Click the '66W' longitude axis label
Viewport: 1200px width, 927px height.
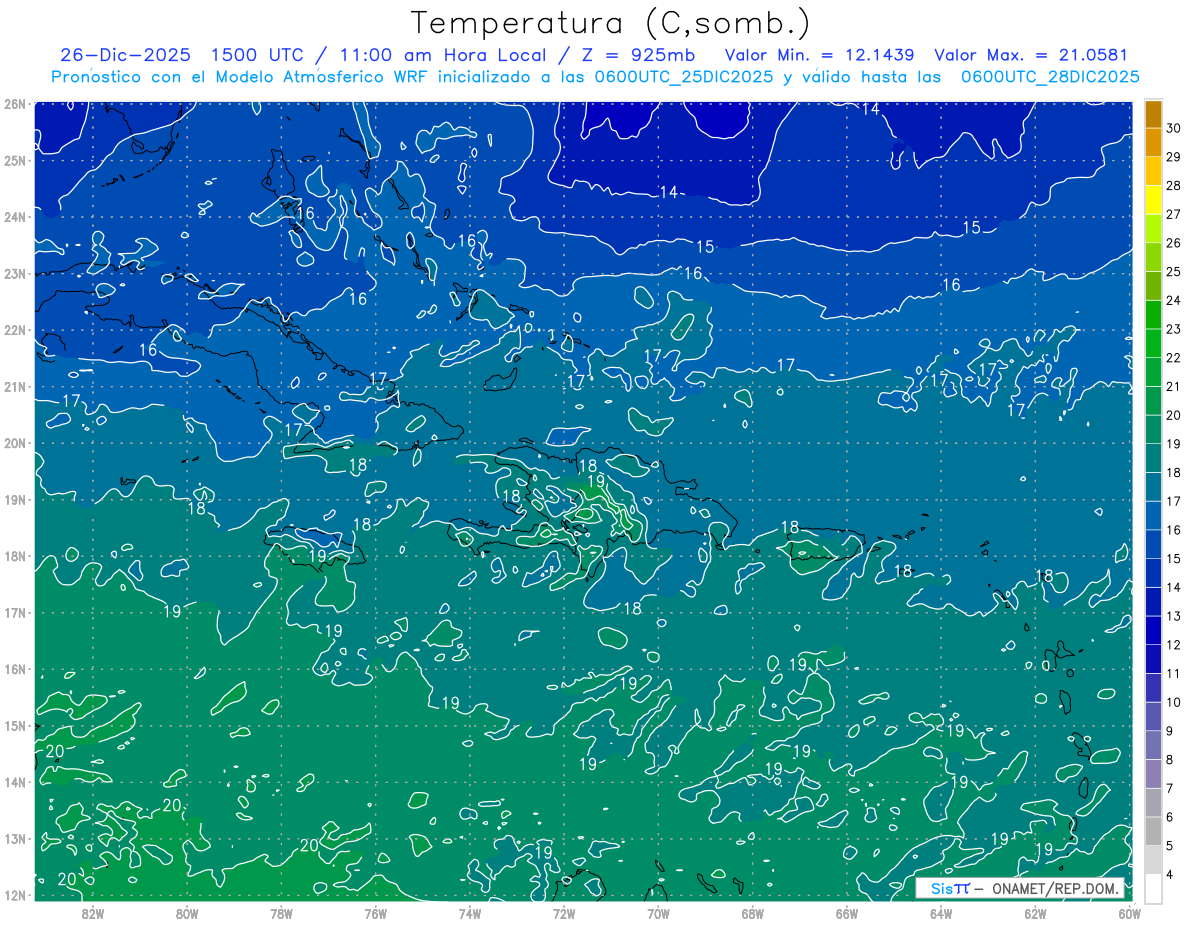tap(847, 913)
